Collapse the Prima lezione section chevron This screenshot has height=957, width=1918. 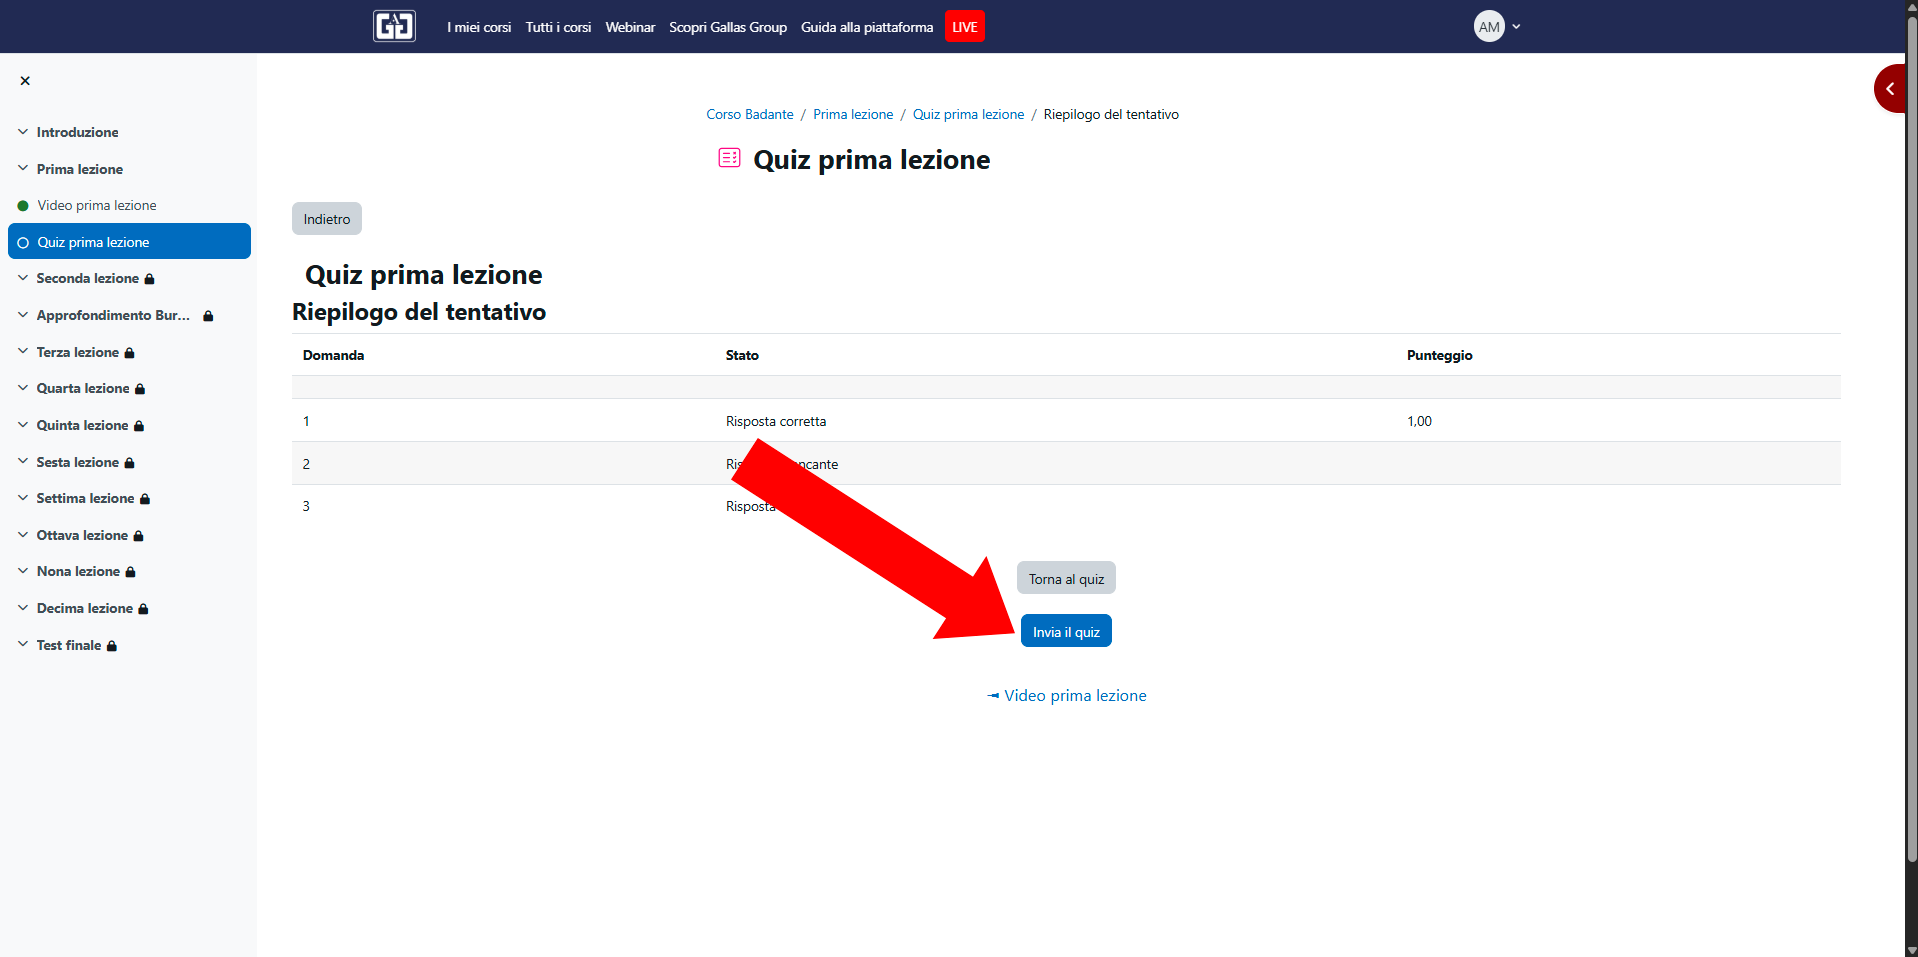click(x=23, y=169)
